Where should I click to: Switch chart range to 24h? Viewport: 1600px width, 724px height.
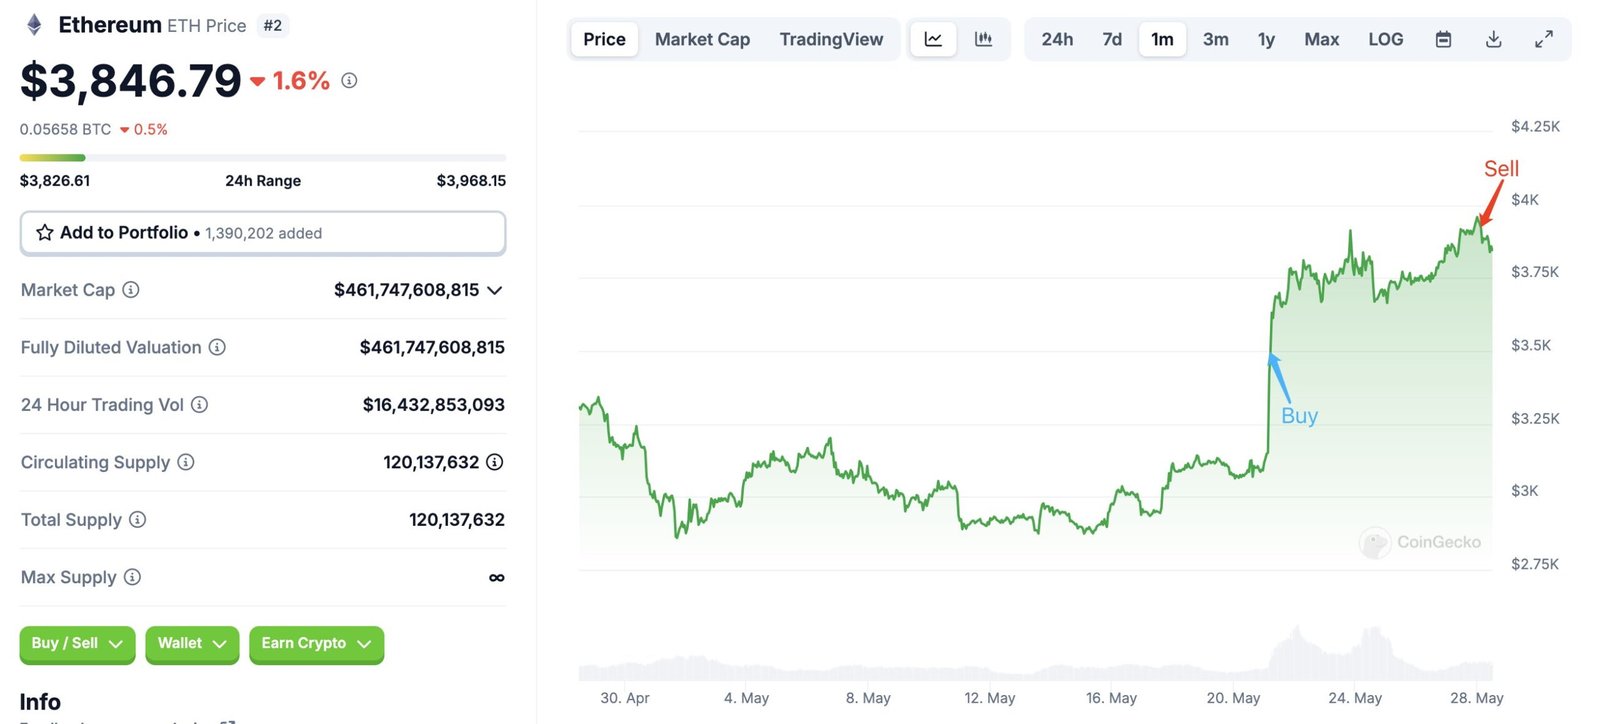[1057, 39]
